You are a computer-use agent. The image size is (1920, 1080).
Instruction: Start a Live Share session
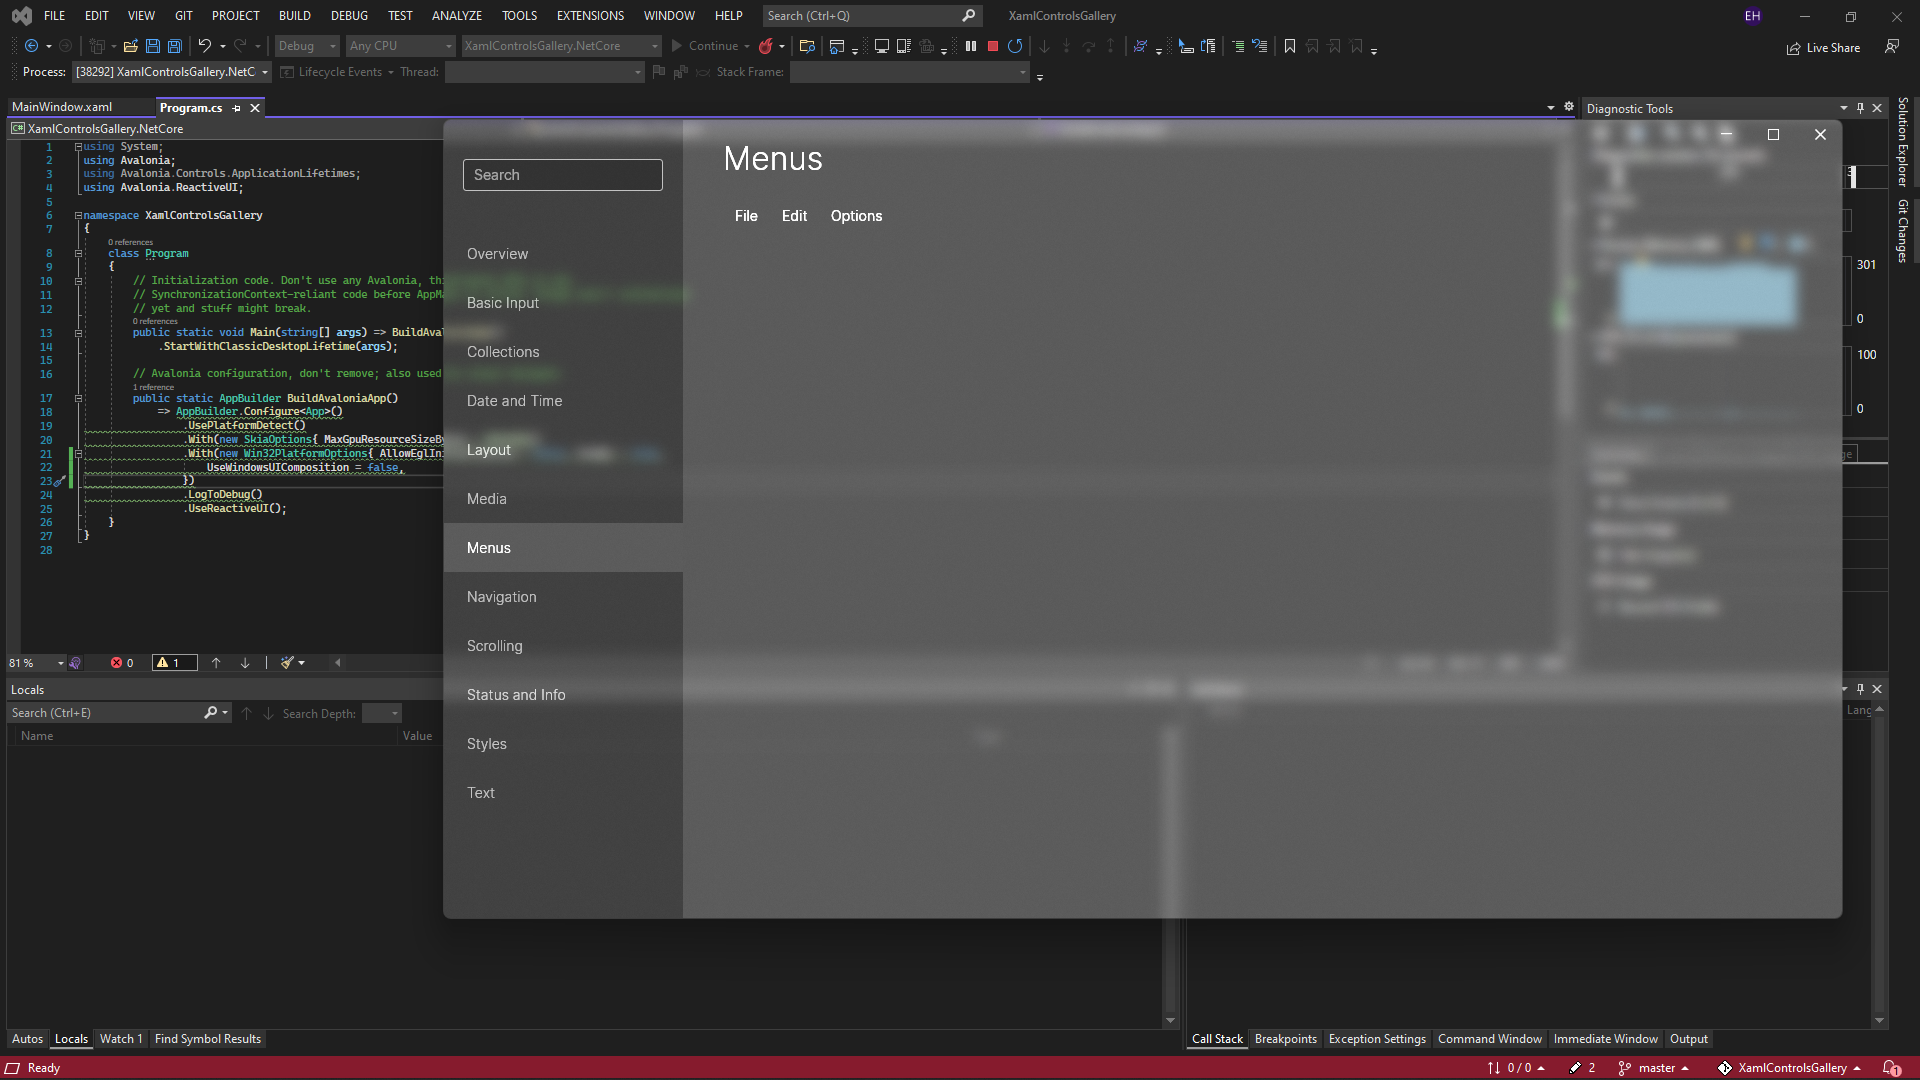coord(1823,47)
